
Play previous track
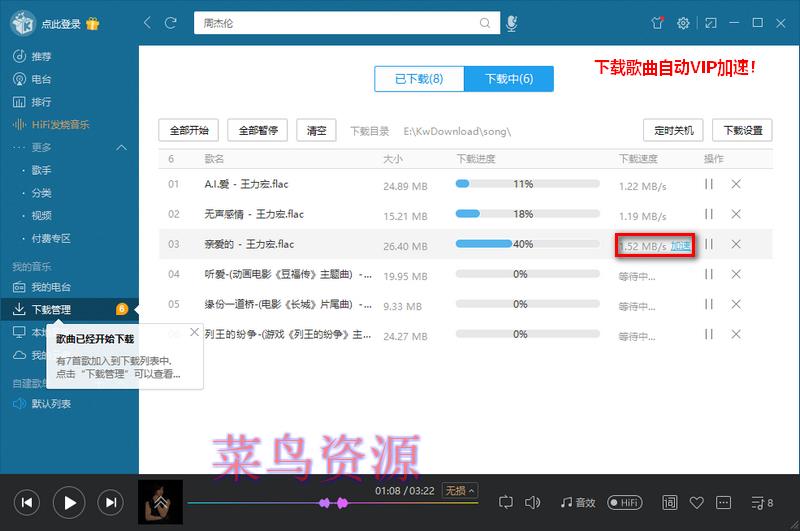(x=27, y=502)
